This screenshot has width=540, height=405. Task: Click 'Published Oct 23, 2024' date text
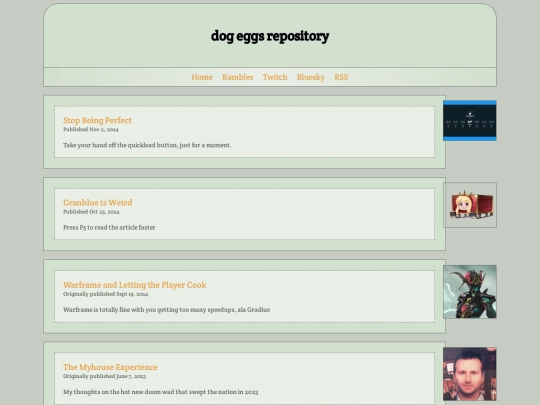(91, 212)
